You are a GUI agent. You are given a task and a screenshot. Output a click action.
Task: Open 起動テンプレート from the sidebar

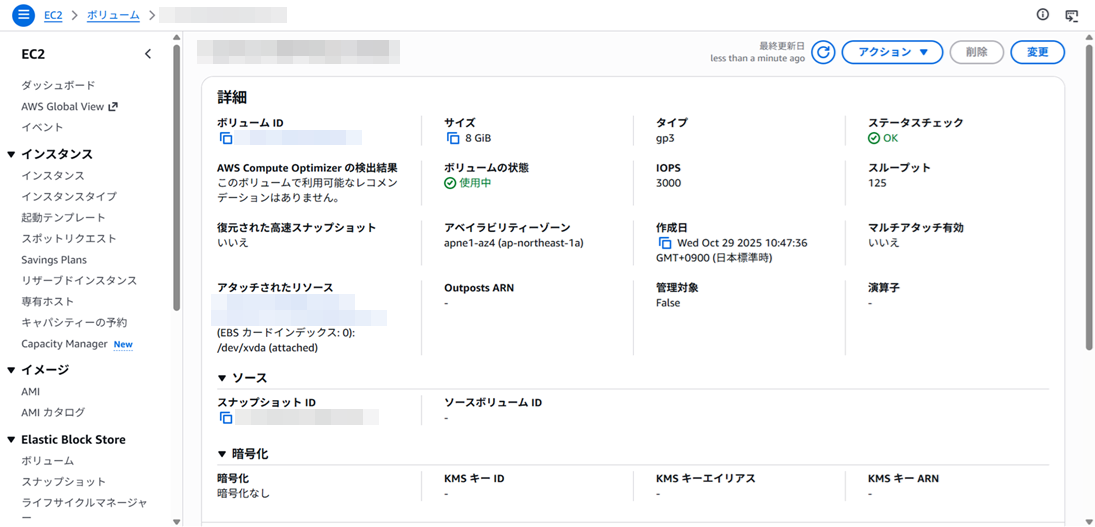tap(63, 217)
